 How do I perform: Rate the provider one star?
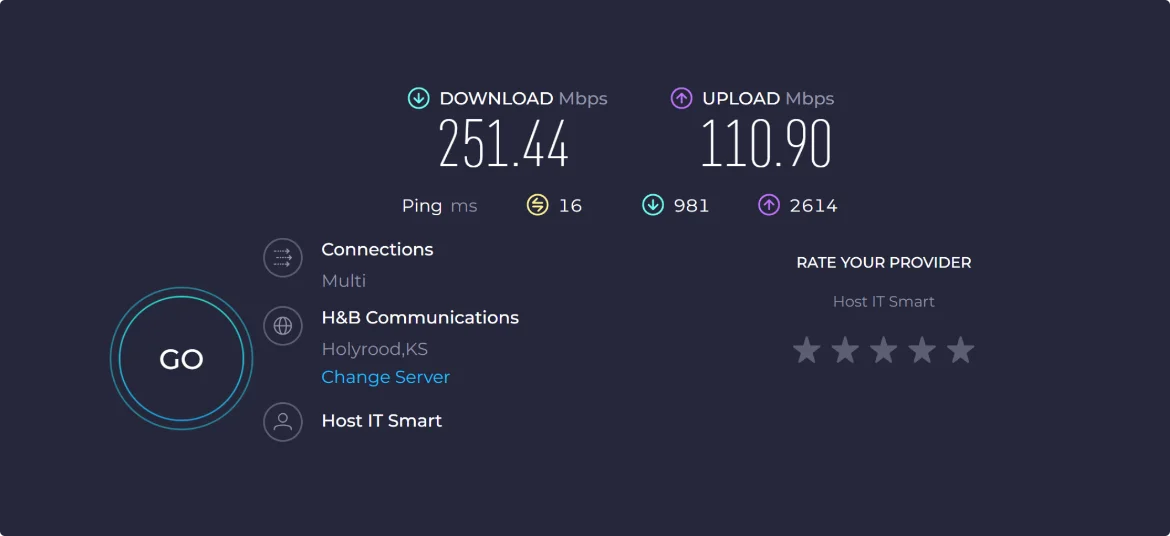806,350
